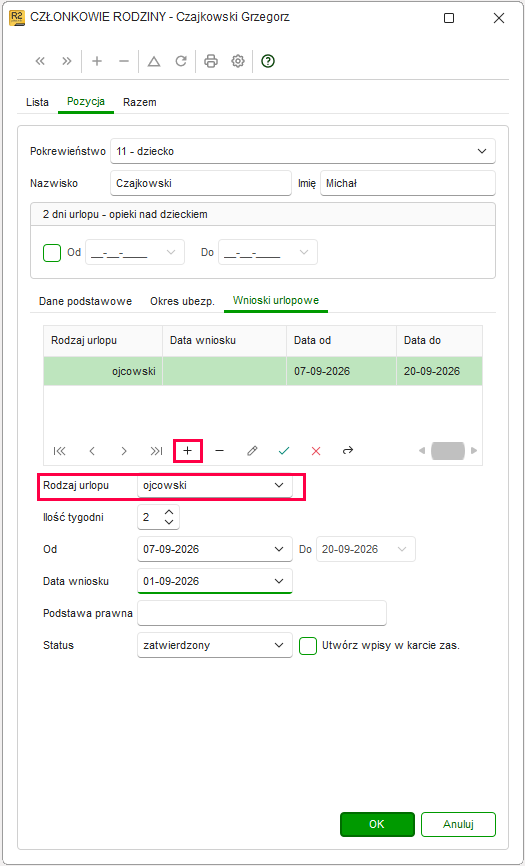This screenshot has width=525, height=866.
Task: Maximize the Członkowie rodziny window
Action: pyautogui.click(x=449, y=18)
